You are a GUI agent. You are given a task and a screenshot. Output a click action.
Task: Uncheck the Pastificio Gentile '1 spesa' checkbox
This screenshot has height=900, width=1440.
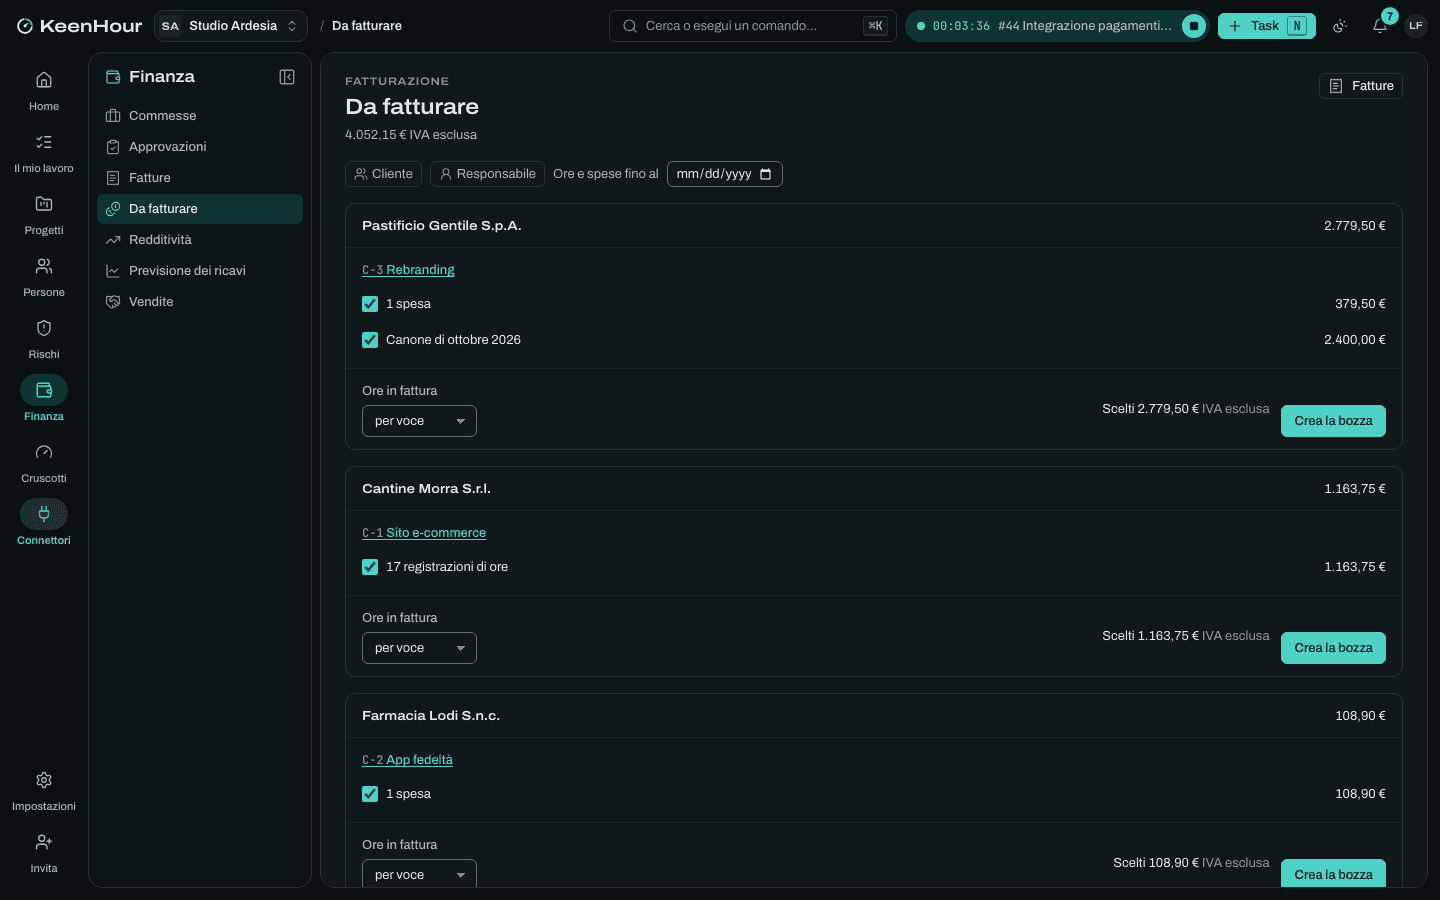[370, 304]
